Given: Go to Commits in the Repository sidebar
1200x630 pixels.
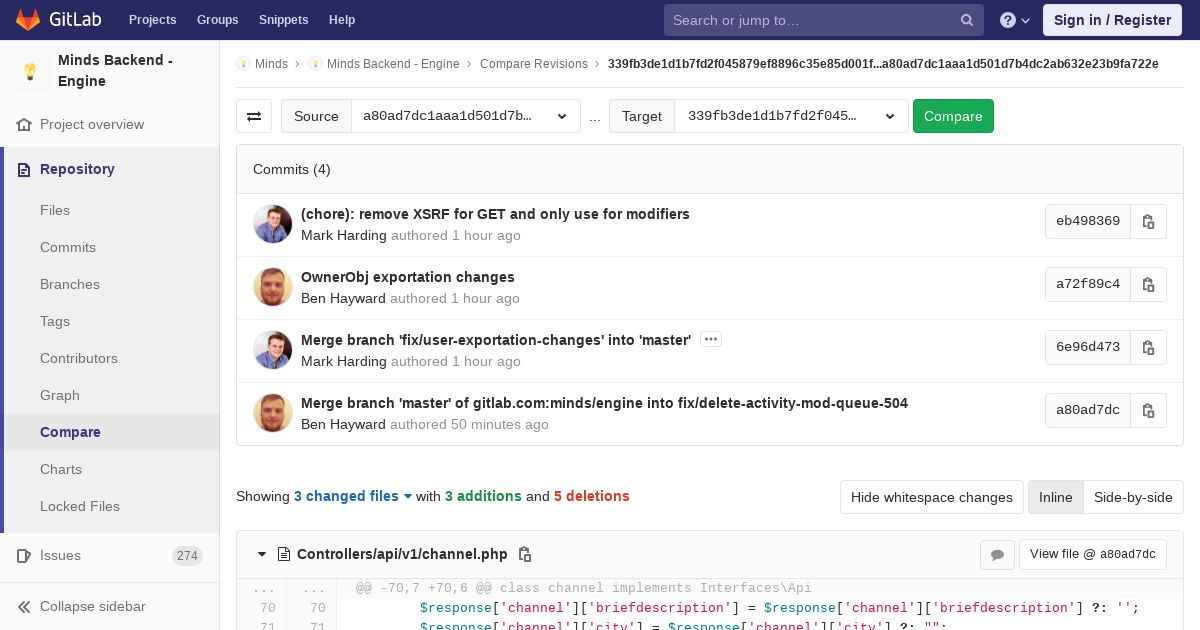Looking at the screenshot, I should (68, 247).
